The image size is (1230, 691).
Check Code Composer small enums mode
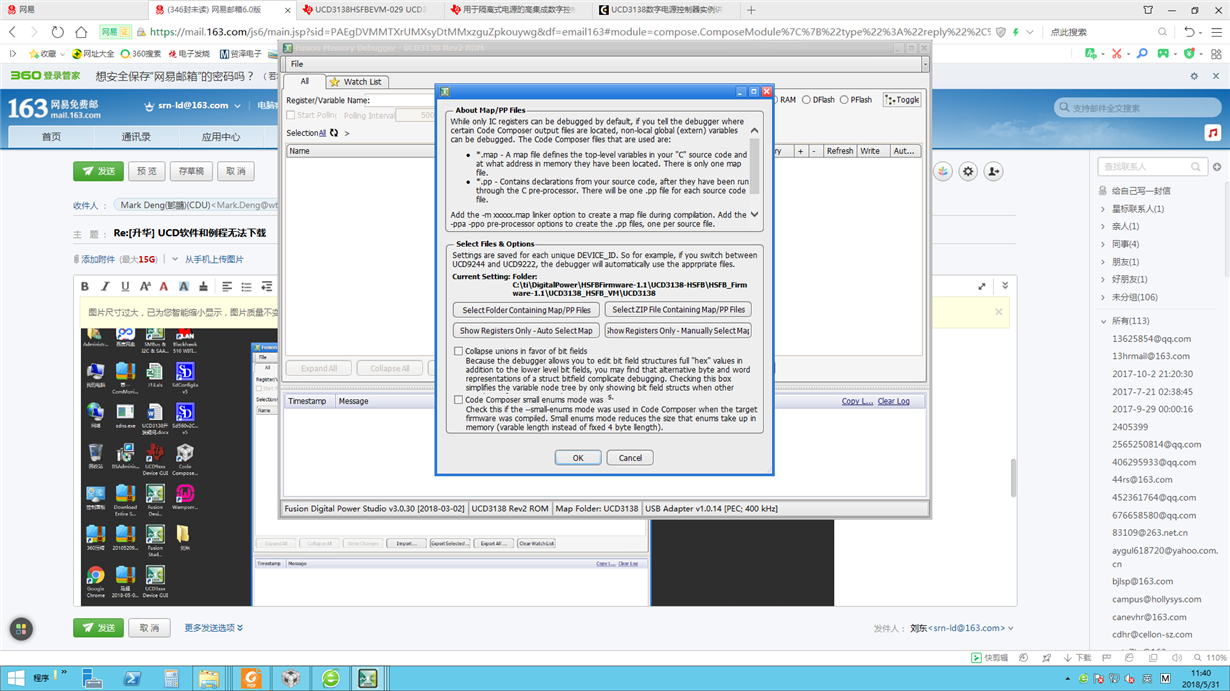(x=459, y=399)
